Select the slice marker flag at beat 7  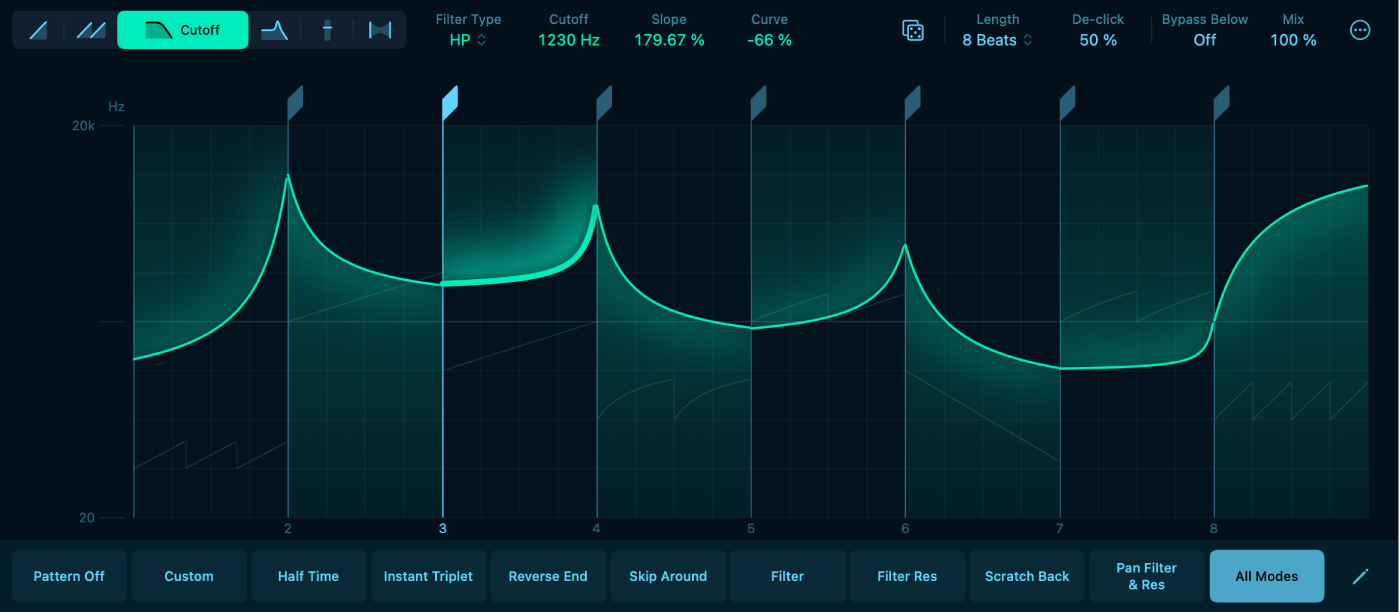coord(1067,103)
